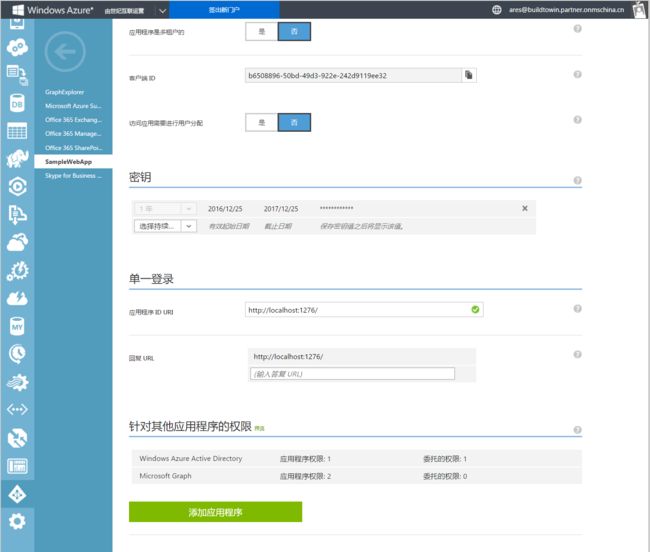Open the Cloud Services gears icon
650x552 pixels.
[17, 47]
